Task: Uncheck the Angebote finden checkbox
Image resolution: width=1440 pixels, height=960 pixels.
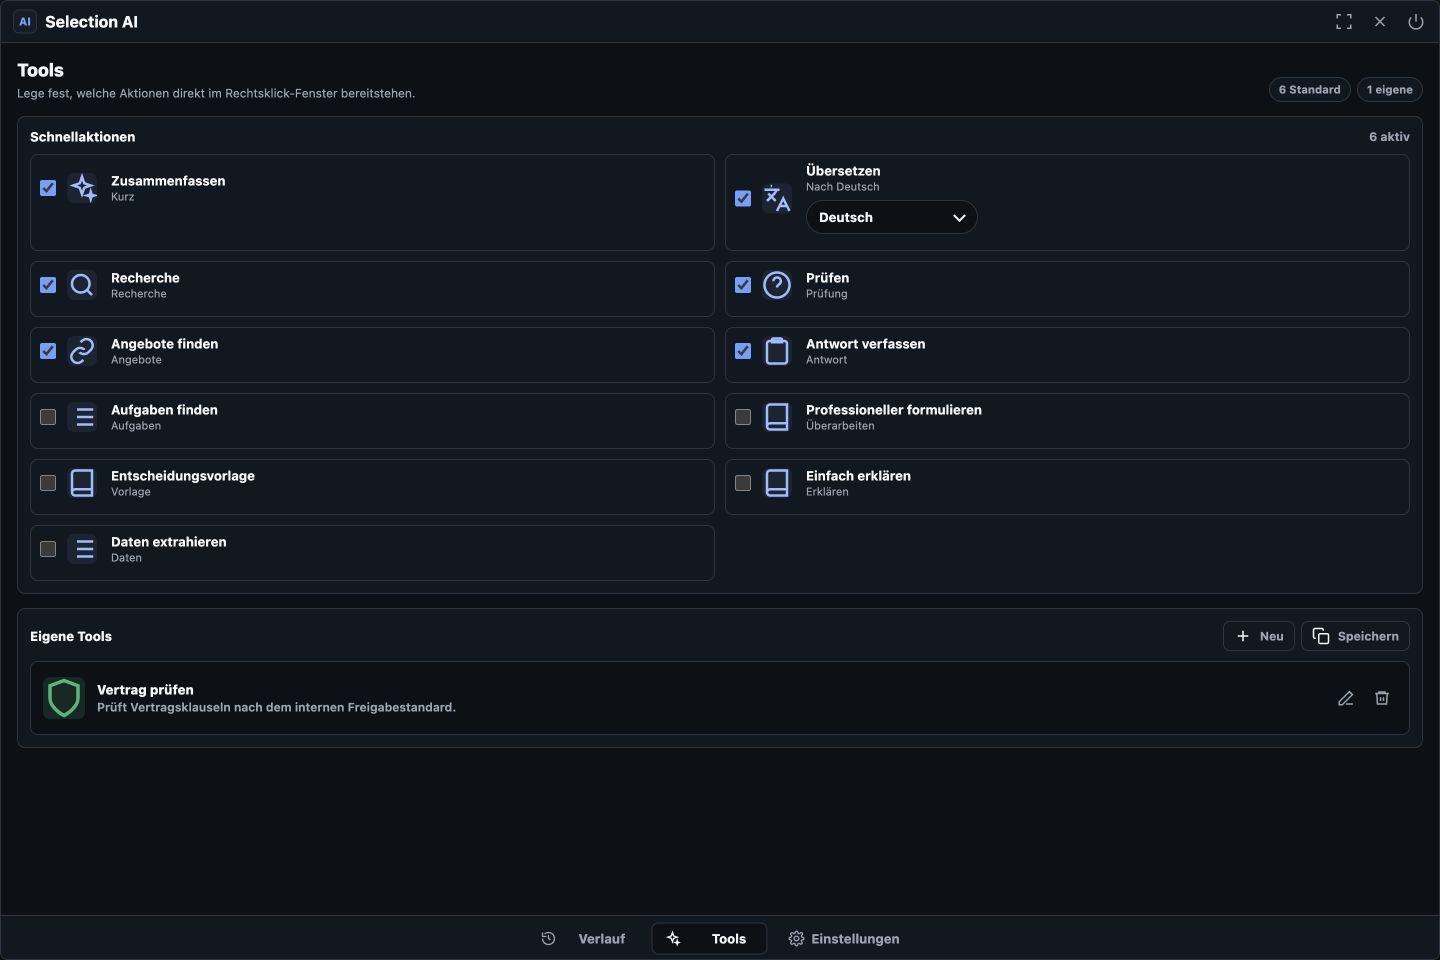Action: tap(48, 351)
